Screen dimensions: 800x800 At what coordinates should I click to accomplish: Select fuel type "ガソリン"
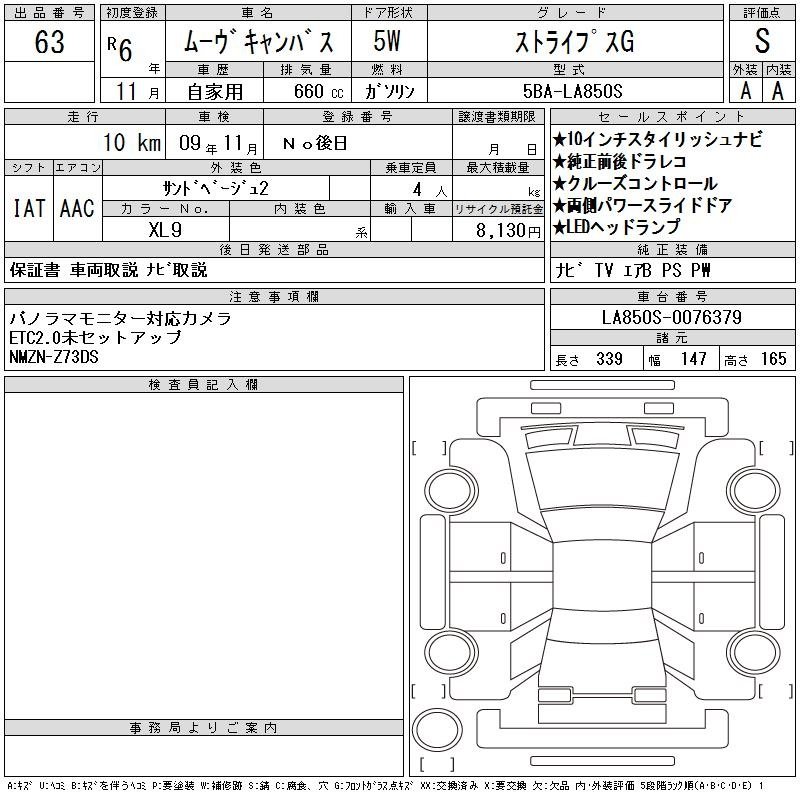[x=389, y=91]
